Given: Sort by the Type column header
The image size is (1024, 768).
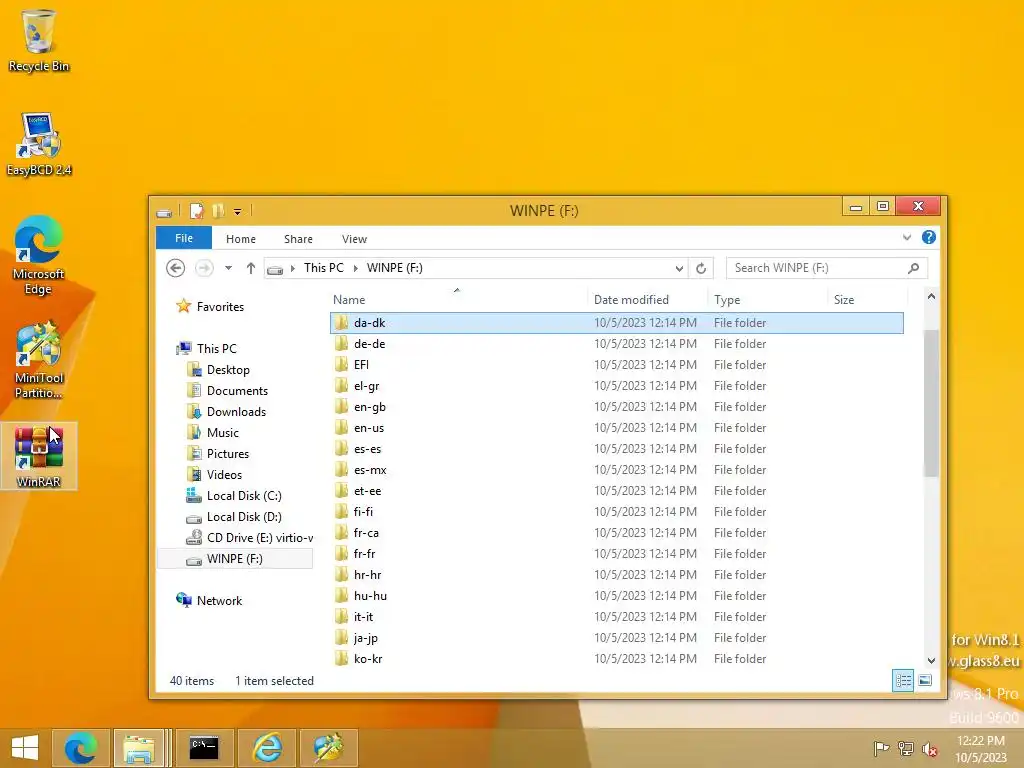Looking at the screenshot, I should (x=767, y=300).
